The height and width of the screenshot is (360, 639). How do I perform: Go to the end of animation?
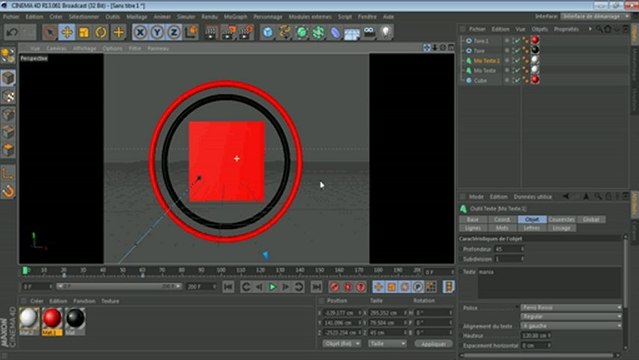coord(316,287)
